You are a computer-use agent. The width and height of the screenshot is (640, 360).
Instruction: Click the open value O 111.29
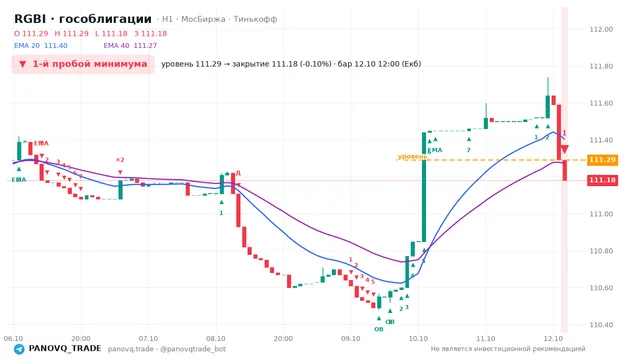click(31, 33)
